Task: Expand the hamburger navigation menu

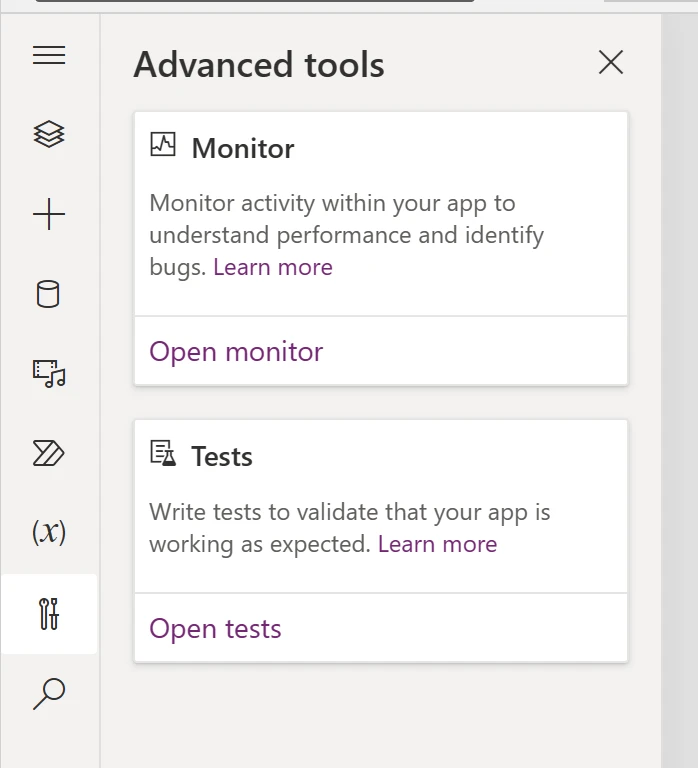Action: (49, 56)
